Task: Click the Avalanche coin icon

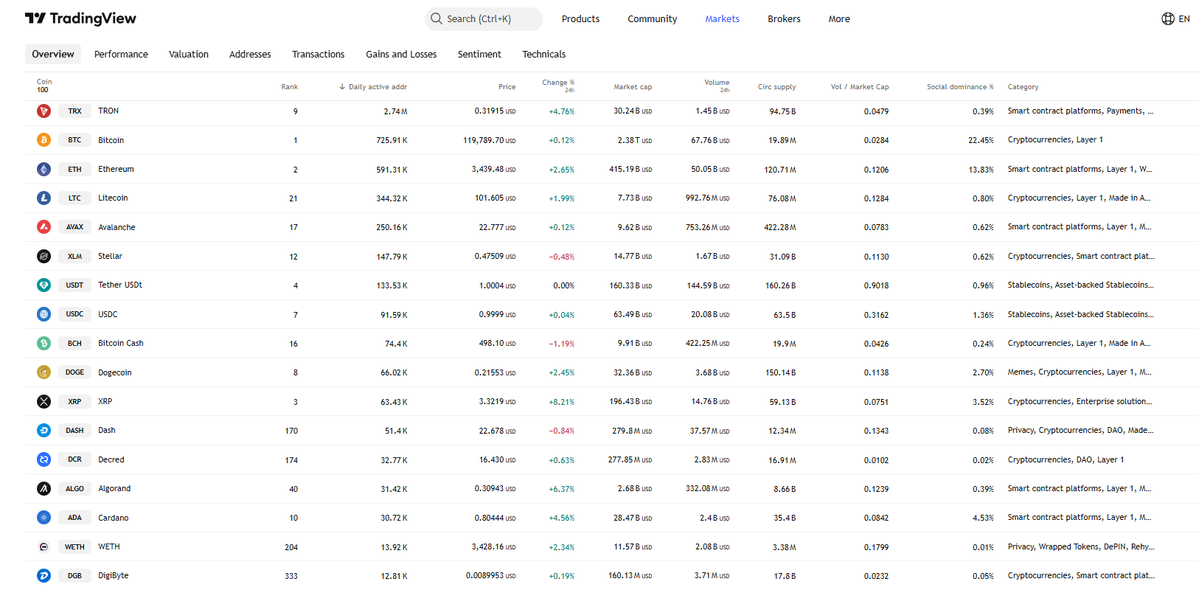Action: (x=44, y=227)
